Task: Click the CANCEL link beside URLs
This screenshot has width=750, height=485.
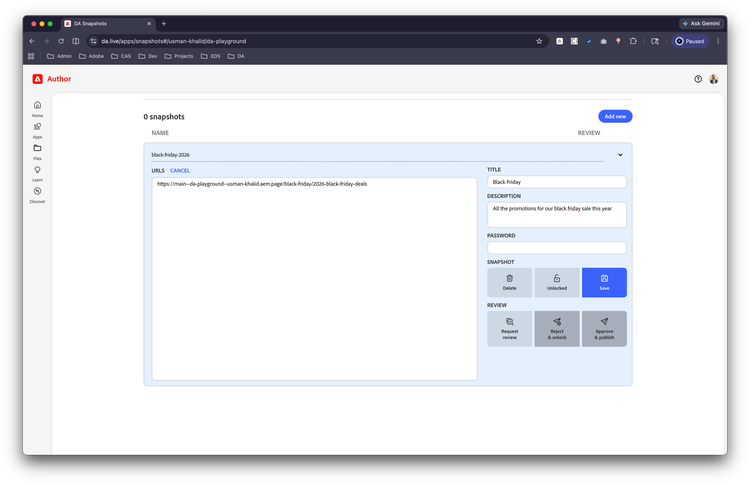Action: pos(180,171)
